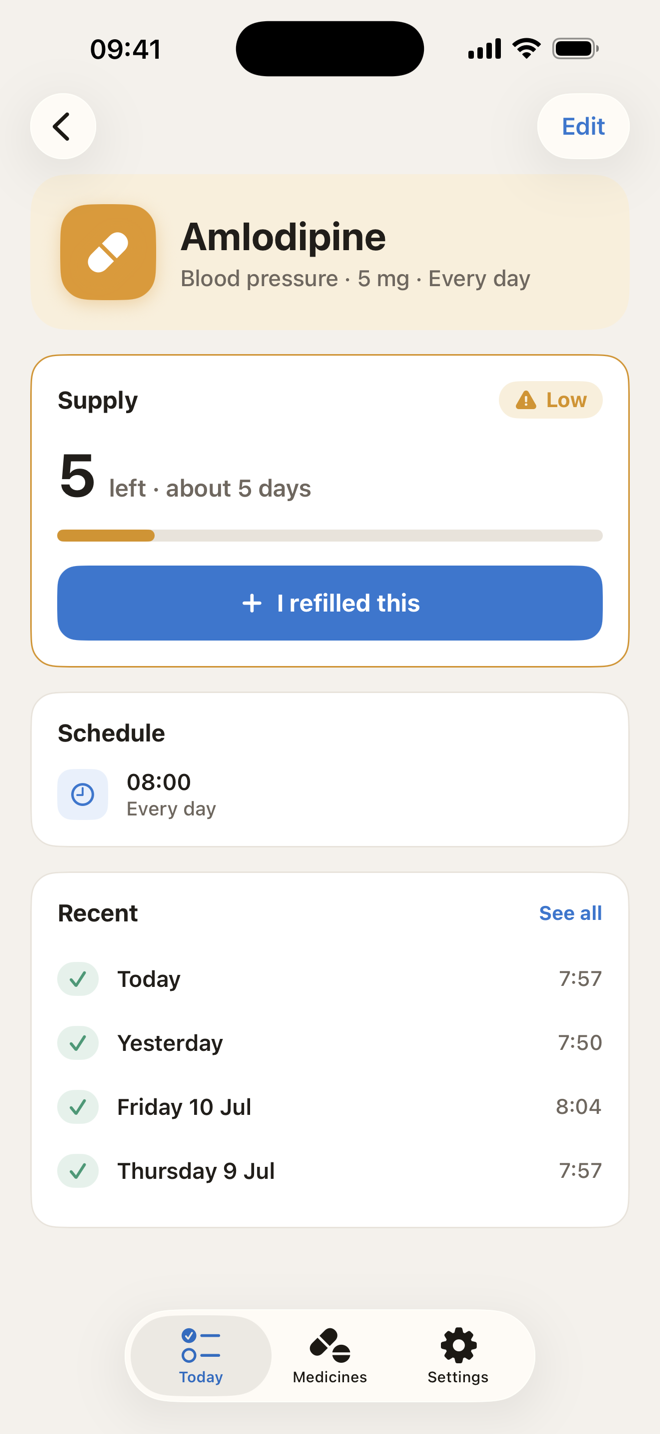Toggle the Today dose checkmark
The image size is (660, 1434).
[78, 979]
